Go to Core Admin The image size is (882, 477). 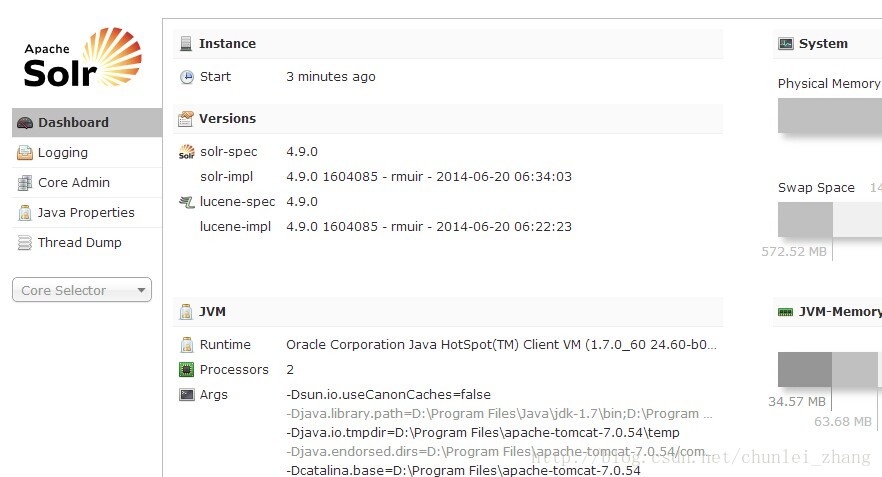87,183
